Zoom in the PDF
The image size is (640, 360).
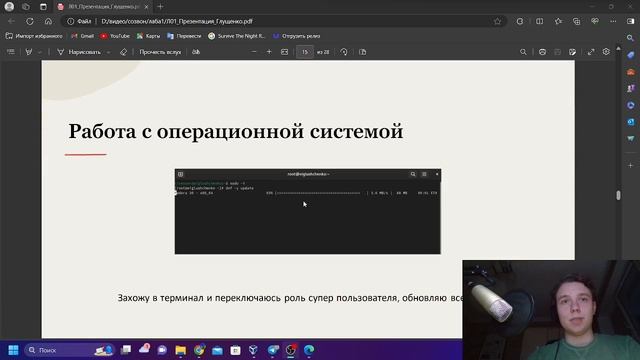click(x=269, y=52)
